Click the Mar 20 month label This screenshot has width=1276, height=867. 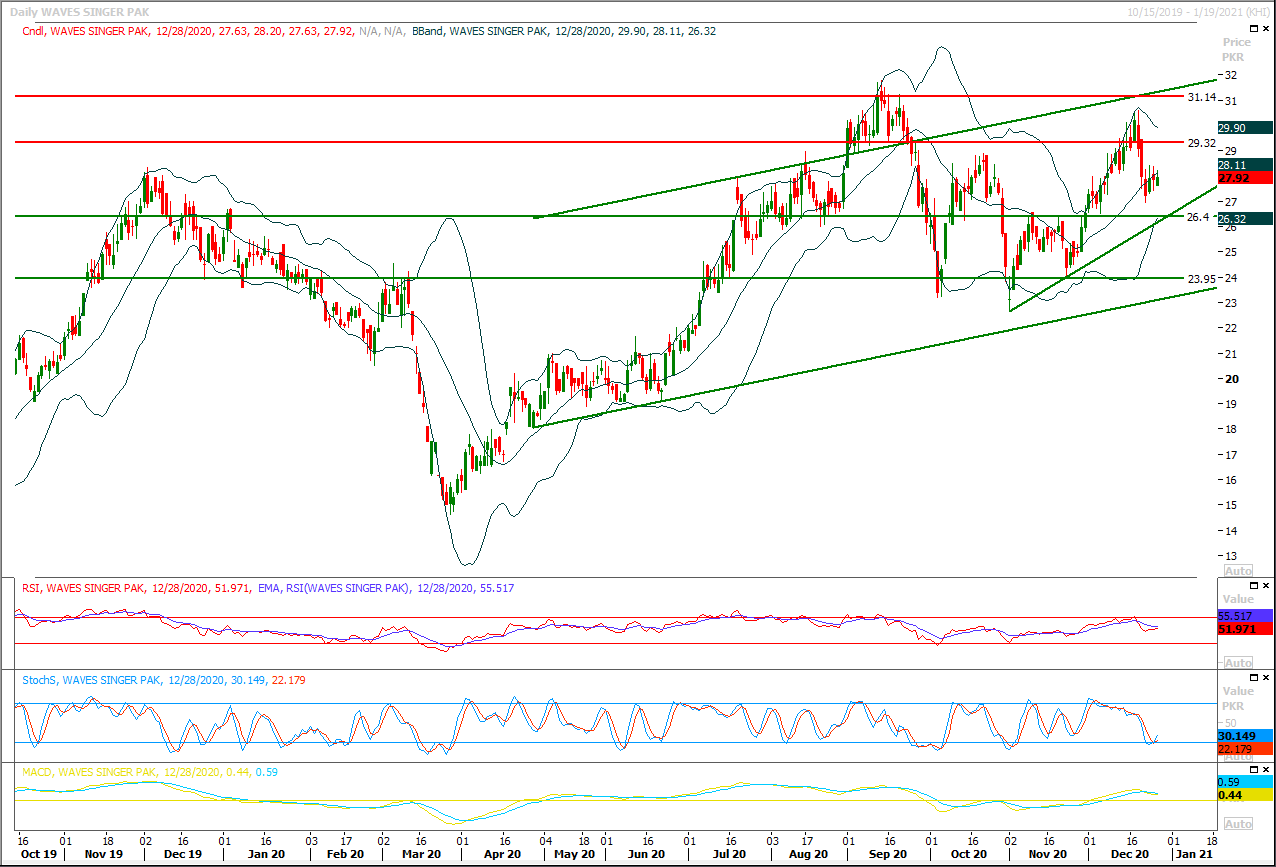[421, 855]
